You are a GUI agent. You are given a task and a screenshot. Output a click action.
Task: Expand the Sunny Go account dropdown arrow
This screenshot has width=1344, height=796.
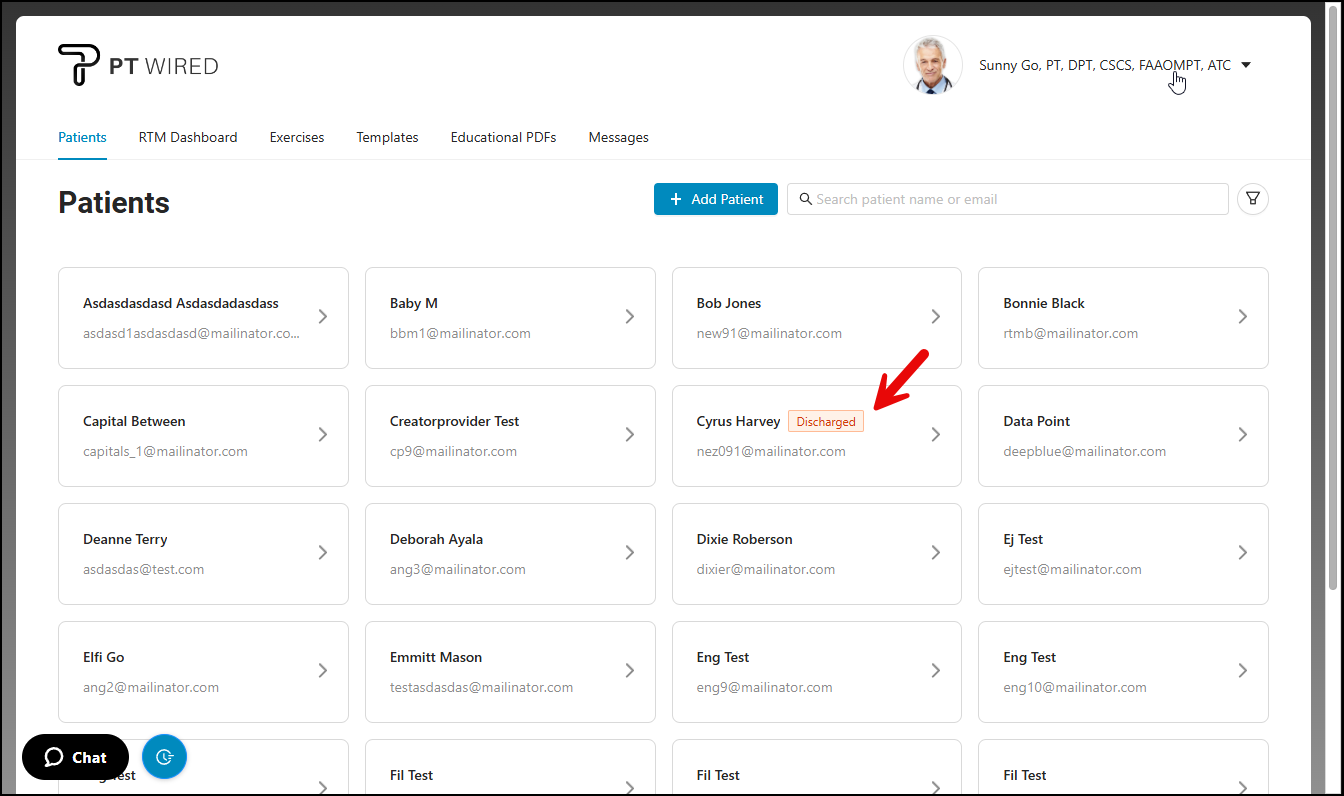tap(1246, 66)
